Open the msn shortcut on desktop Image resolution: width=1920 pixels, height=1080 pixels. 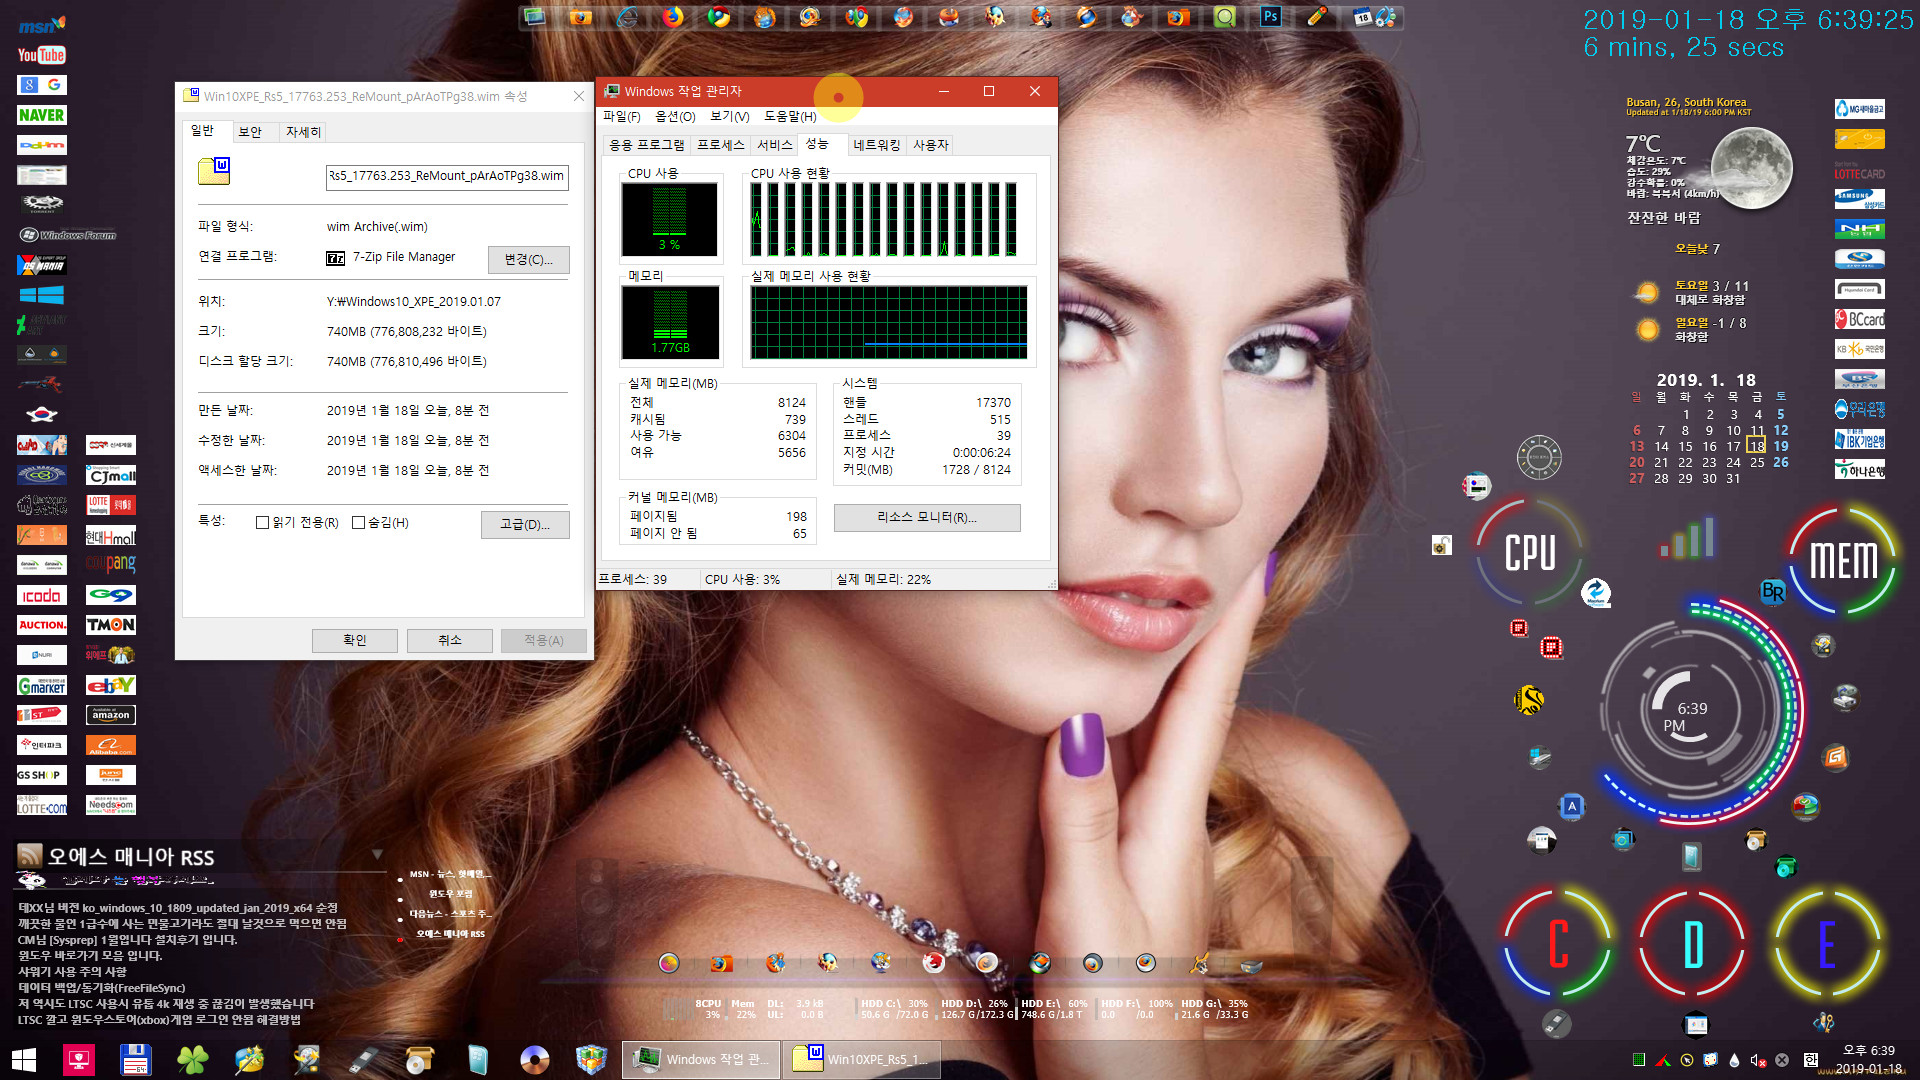pyautogui.click(x=41, y=25)
